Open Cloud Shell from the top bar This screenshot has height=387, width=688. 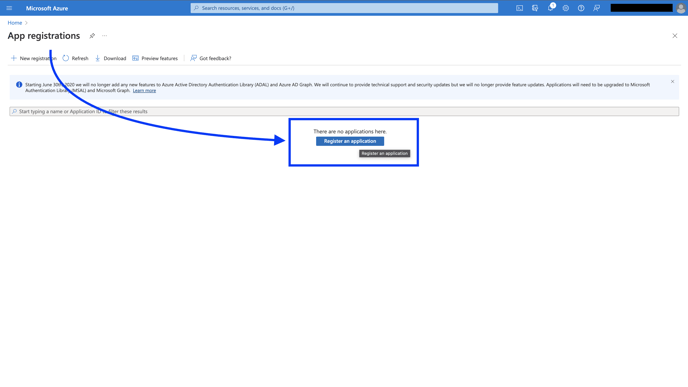tap(519, 8)
